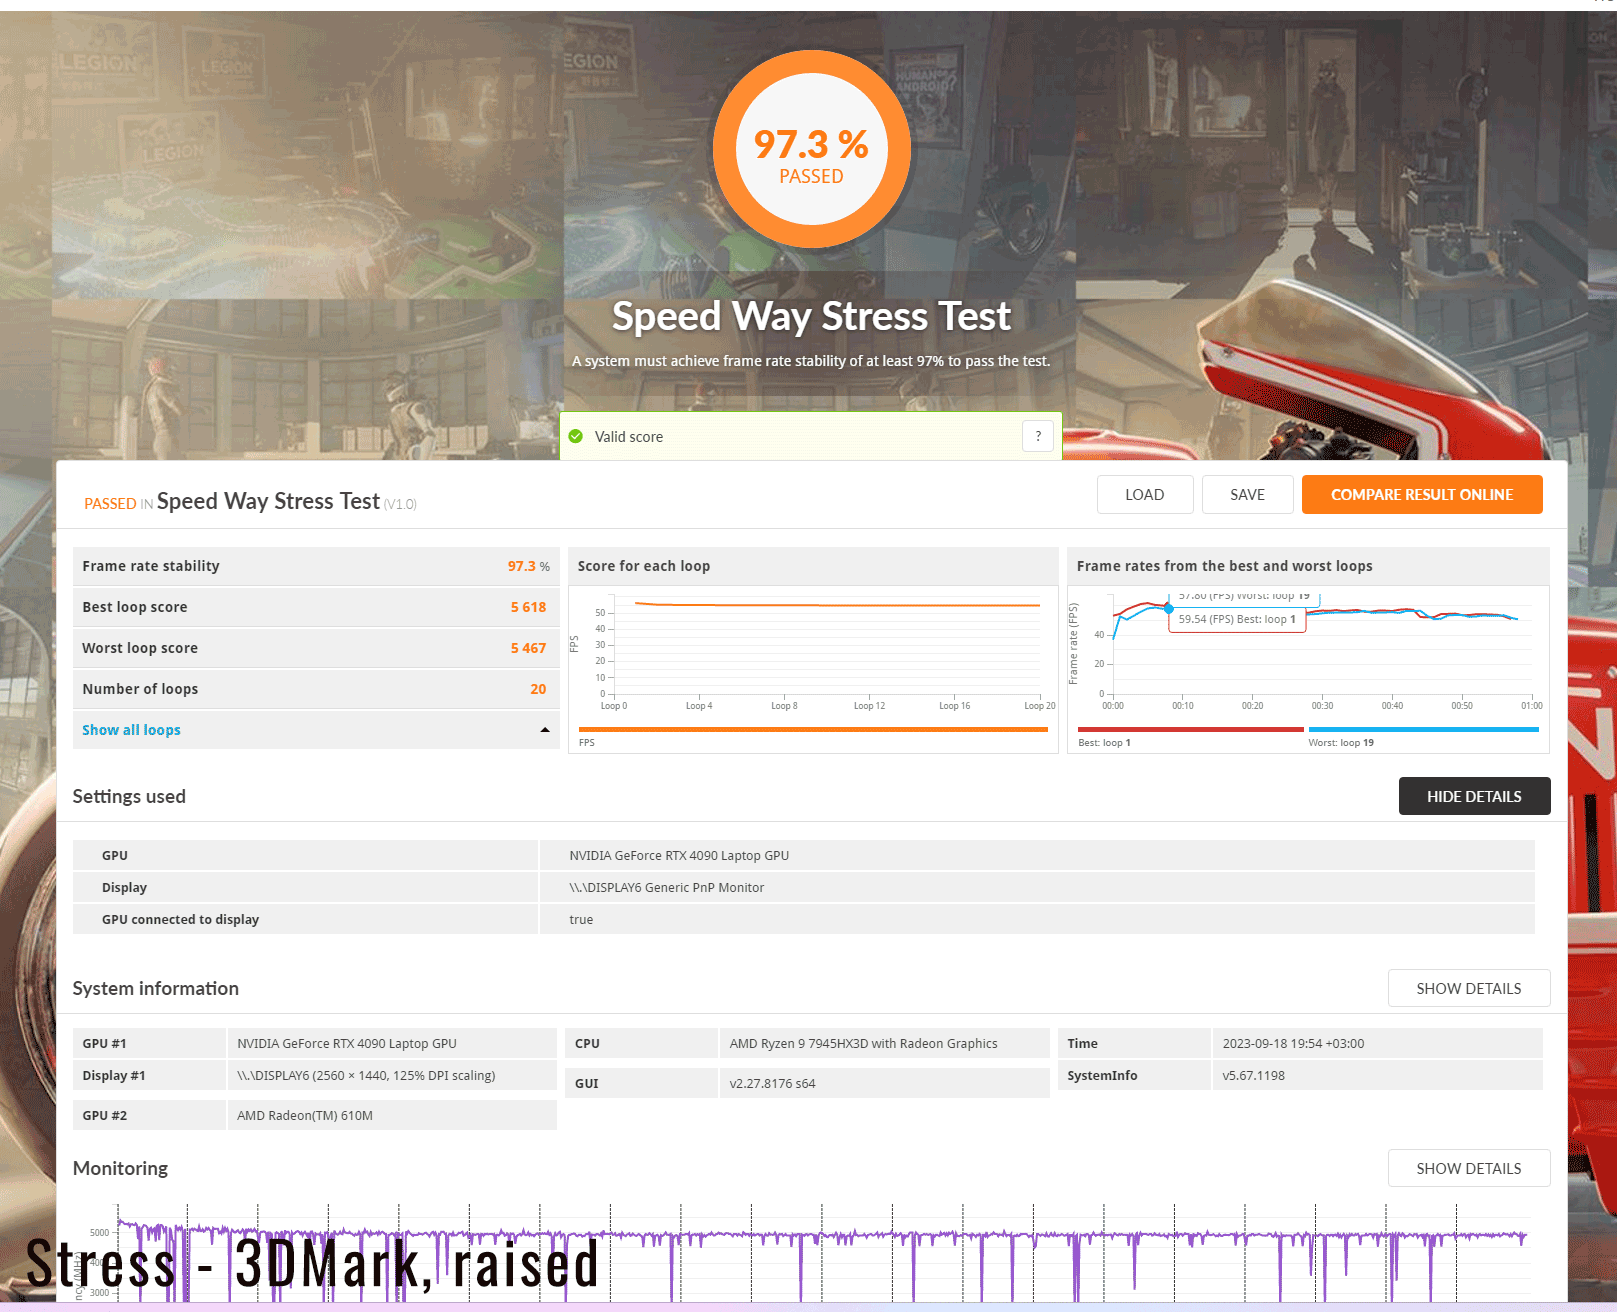
Task: Click the Worst loop score value 5 467
Action: pos(528,648)
